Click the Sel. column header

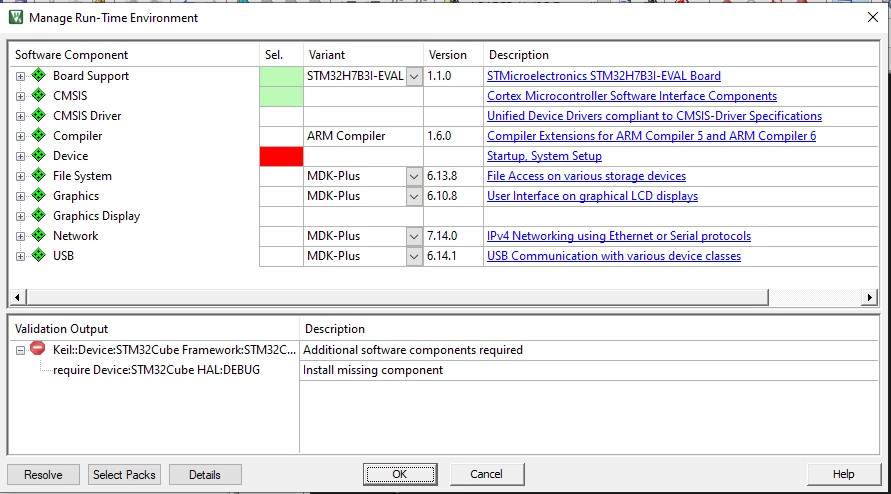(x=281, y=55)
